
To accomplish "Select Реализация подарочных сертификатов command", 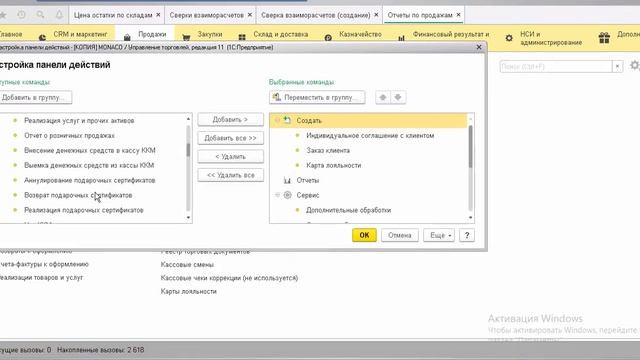I will (x=83, y=210).
